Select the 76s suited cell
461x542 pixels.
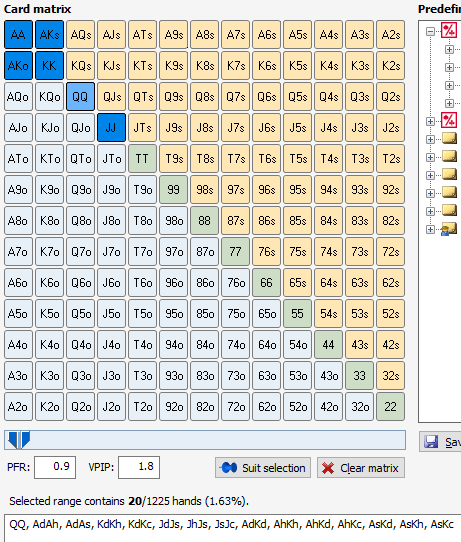(x=266, y=252)
